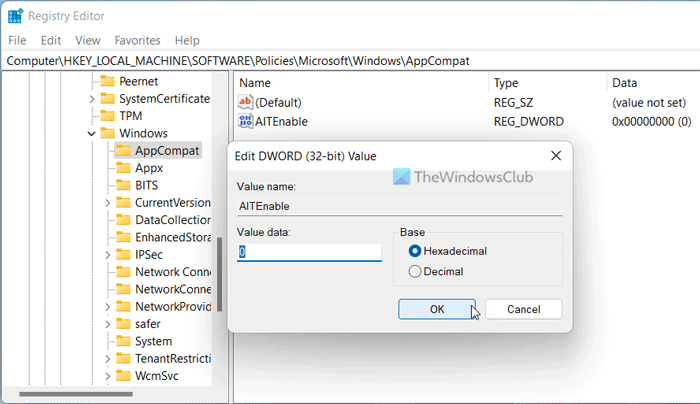
Task: Collapse the Windows tree node
Action: pos(92,133)
